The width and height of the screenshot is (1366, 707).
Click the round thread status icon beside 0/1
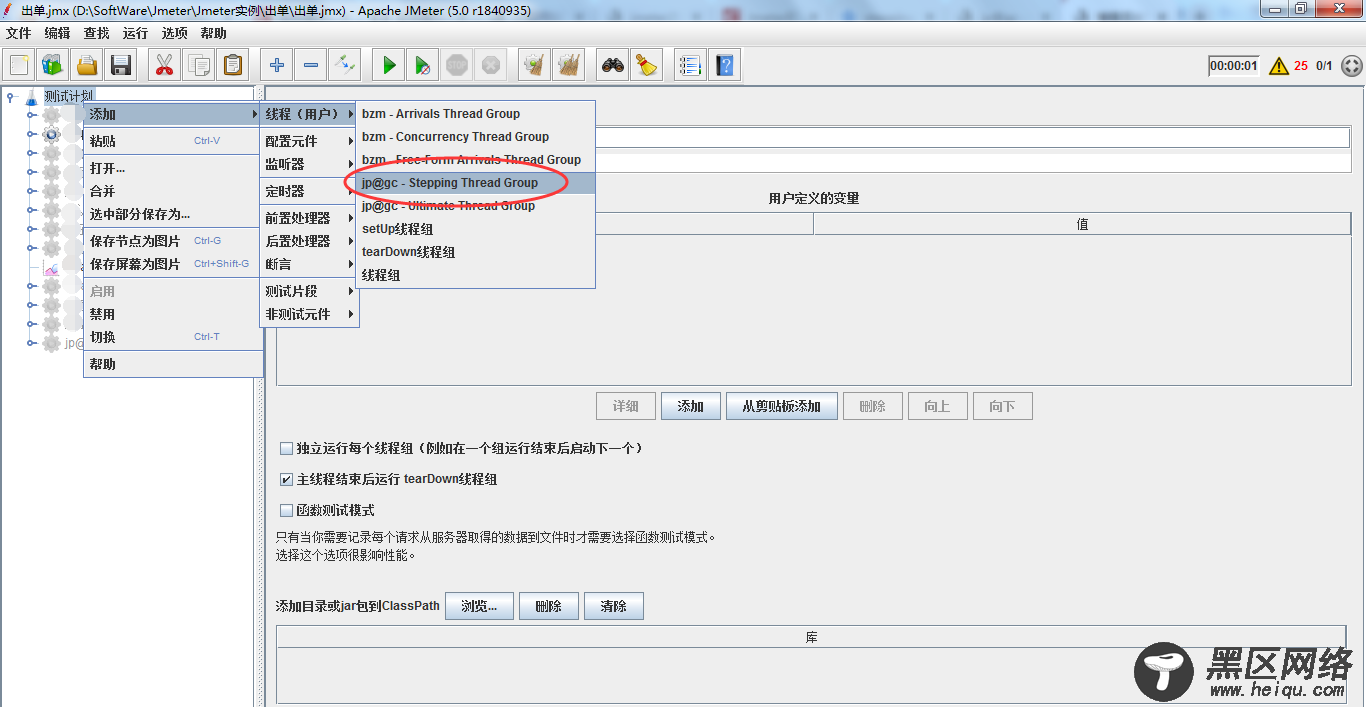click(1351, 66)
